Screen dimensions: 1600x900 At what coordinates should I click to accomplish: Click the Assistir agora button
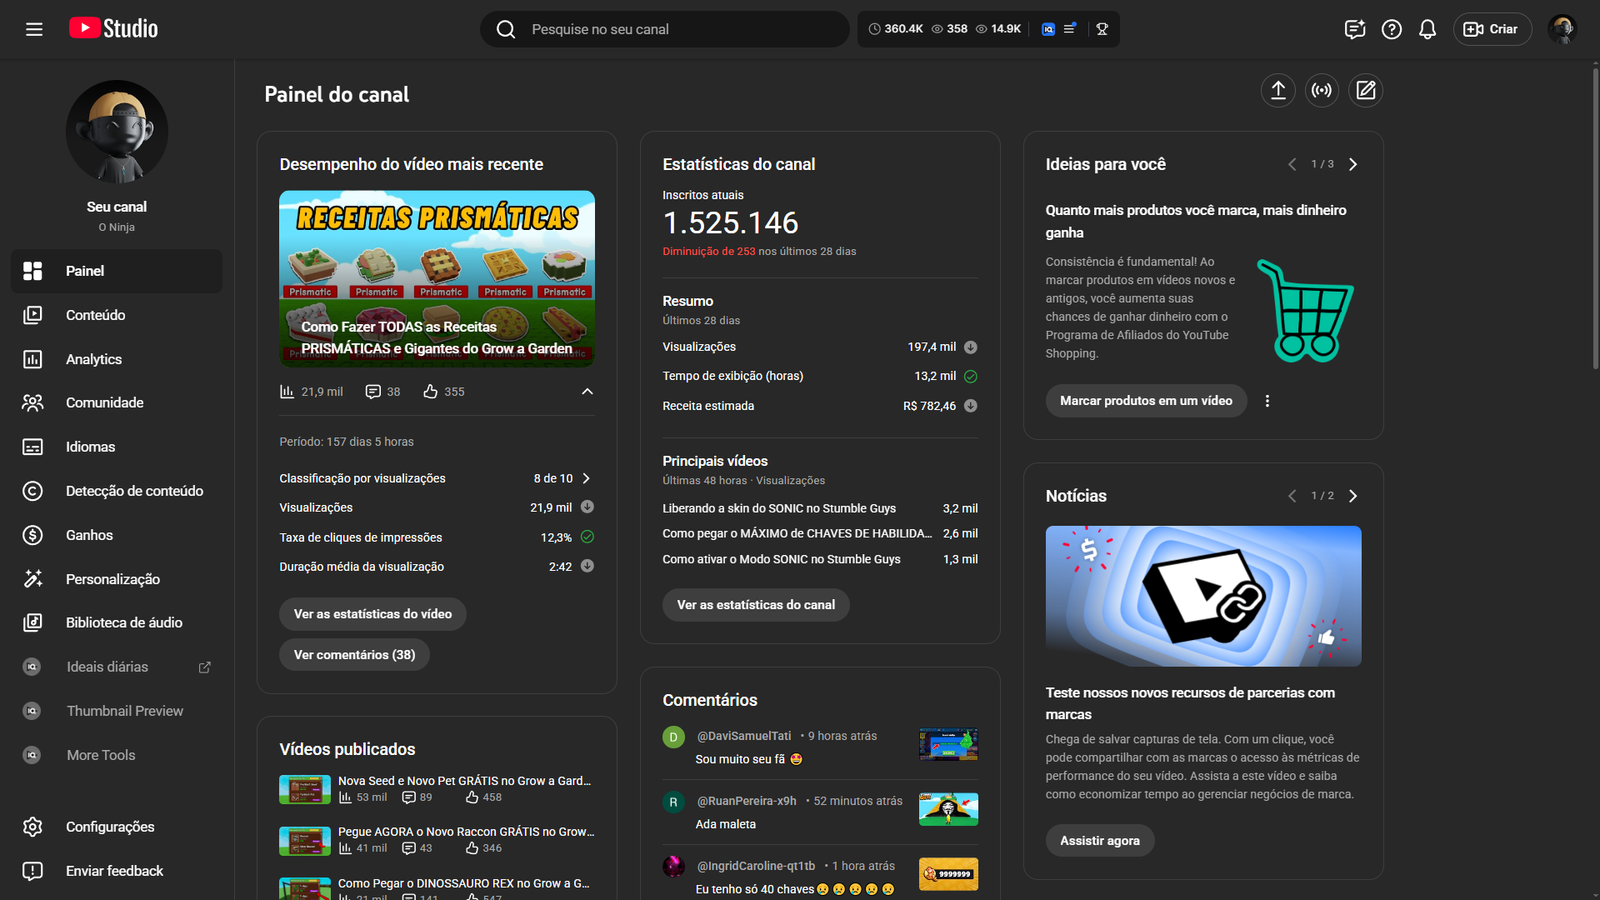[x=1099, y=841]
